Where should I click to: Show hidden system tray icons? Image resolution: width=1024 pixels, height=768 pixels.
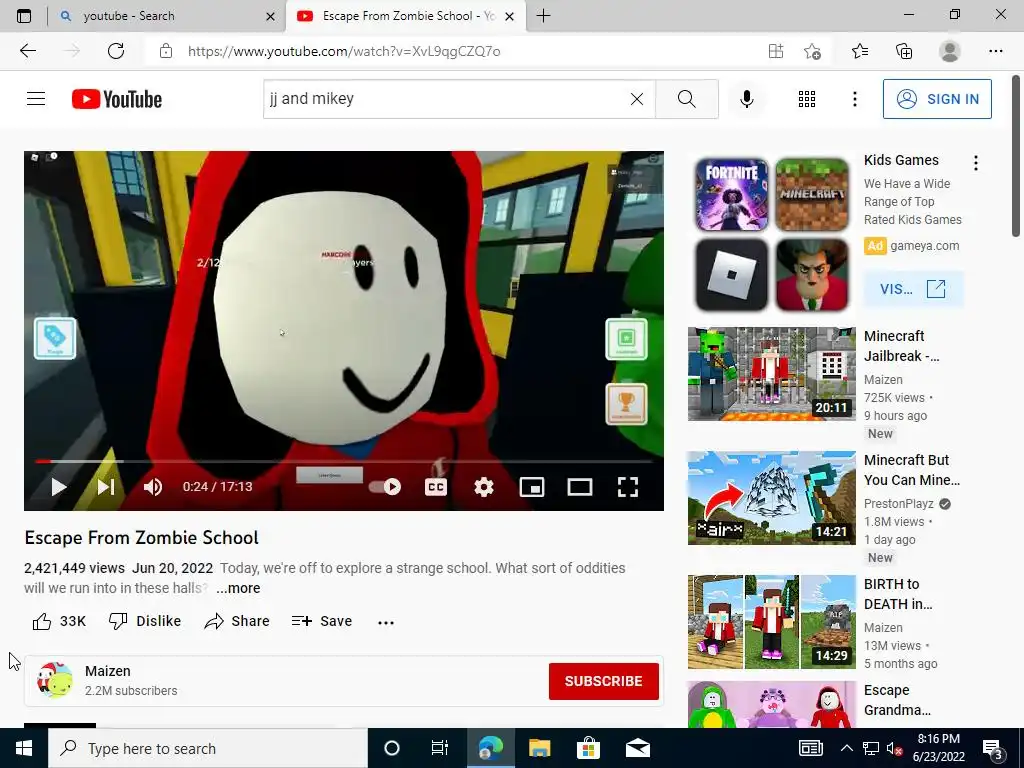[x=846, y=748]
